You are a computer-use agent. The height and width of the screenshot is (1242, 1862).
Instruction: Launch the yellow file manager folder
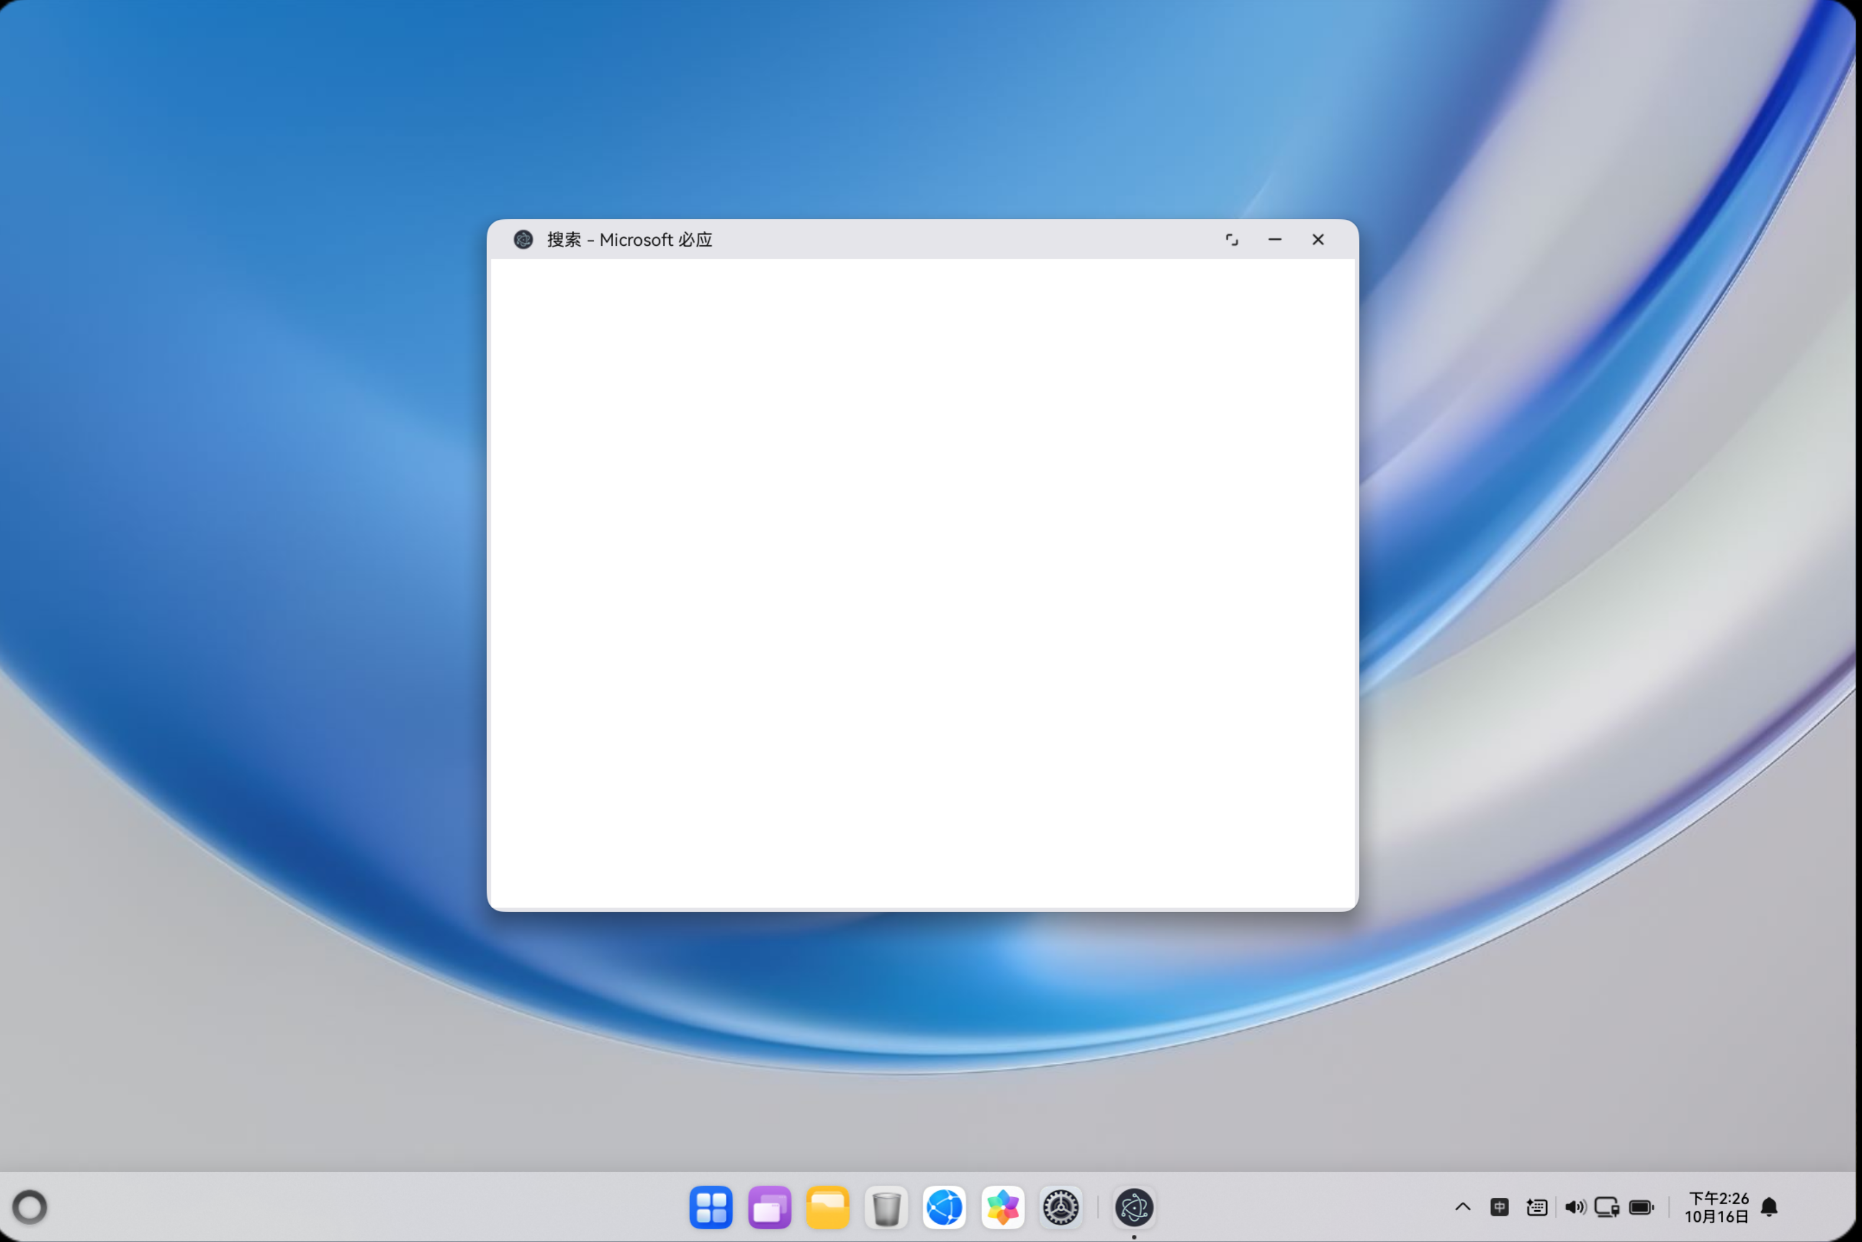point(827,1207)
